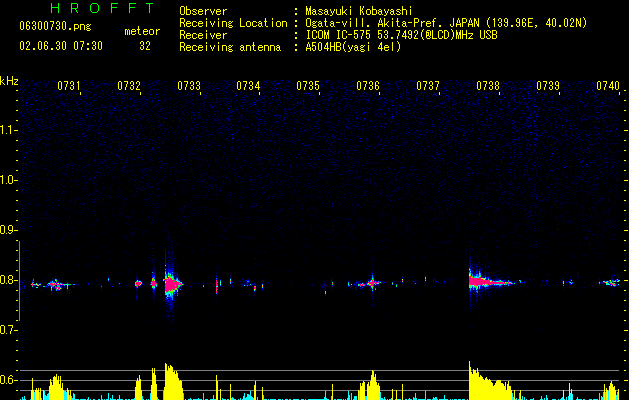The height and width of the screenshot is (400, 629).
Task: Click the 1.0 kHz axis label
Action: pyautogui.click(x=8, y=180)
